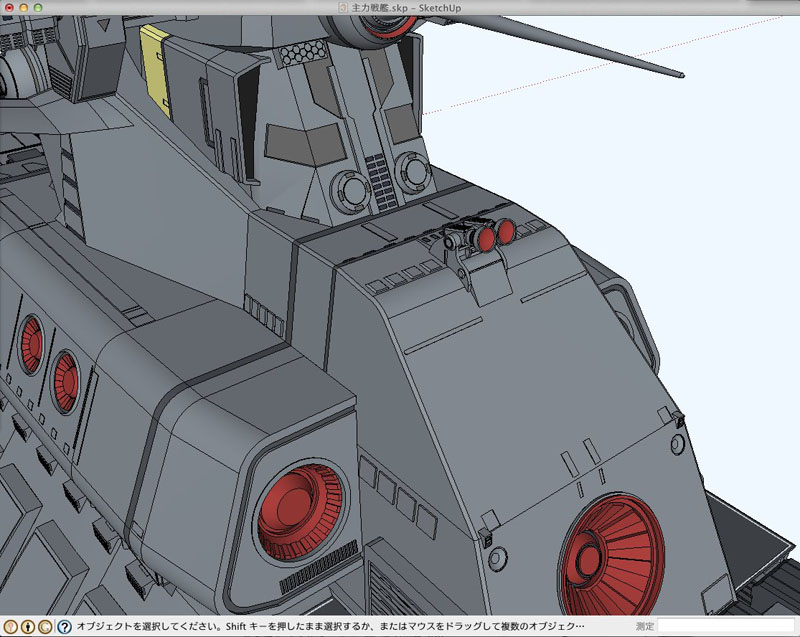
Task: Select the right small red light atop hull
Action: click(506, 233)
